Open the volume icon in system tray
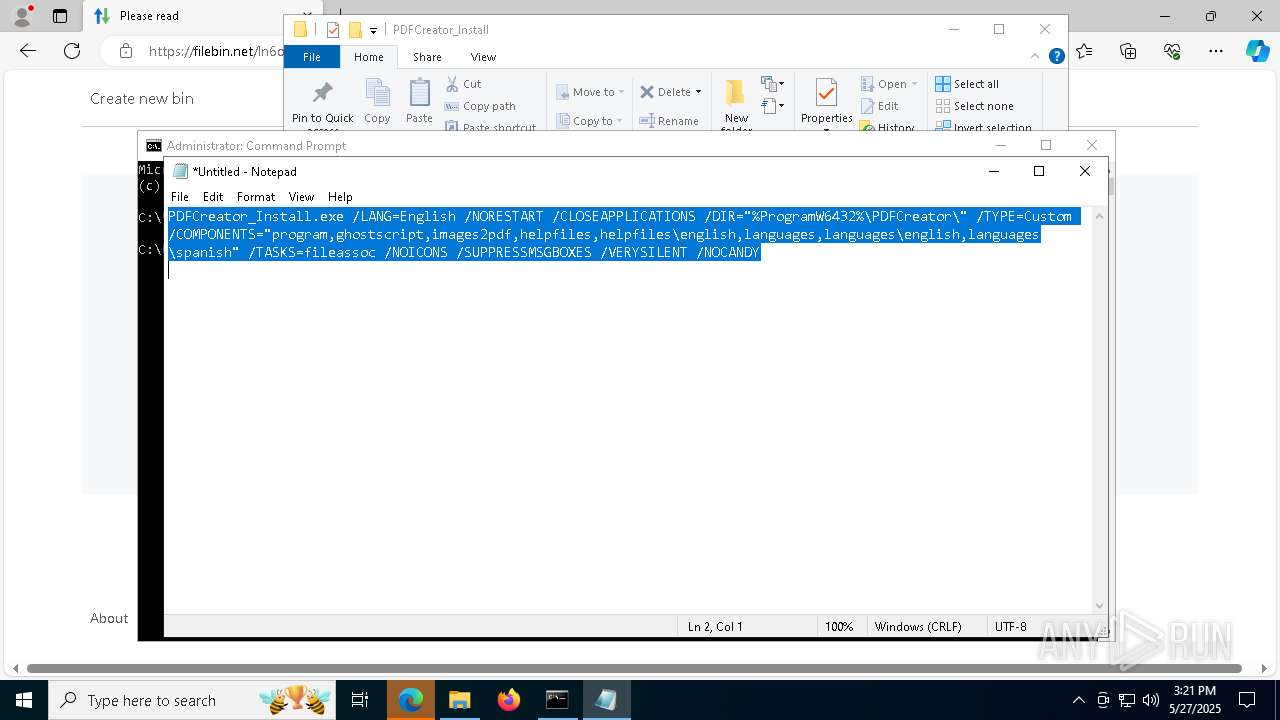This screenshot has height=720, width=1280. click(1151, 700)
